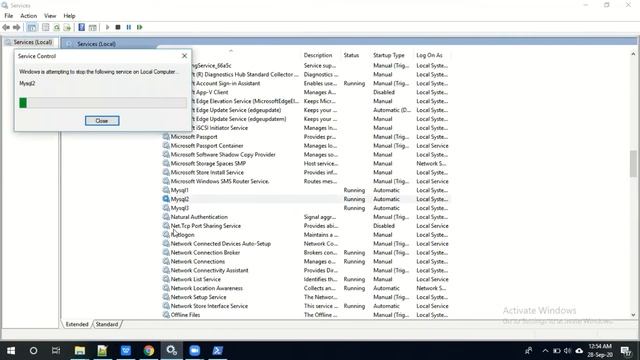Click the Back arrow in the toolbar

click(x=6, y=27)
